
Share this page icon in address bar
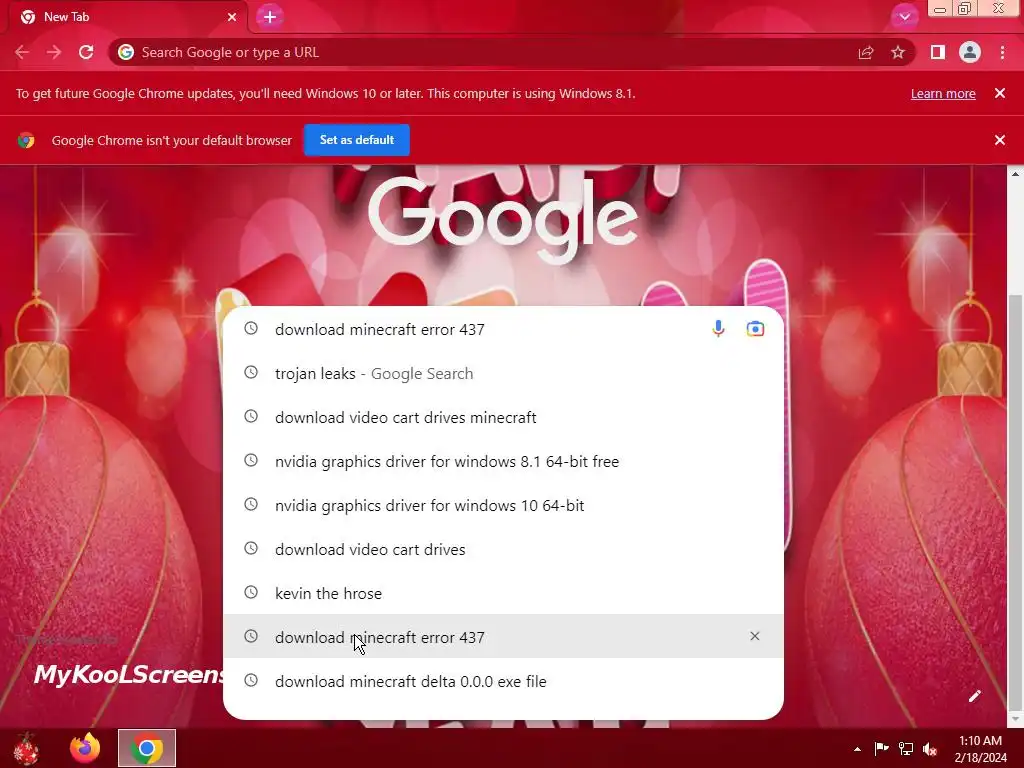(866, 52)
